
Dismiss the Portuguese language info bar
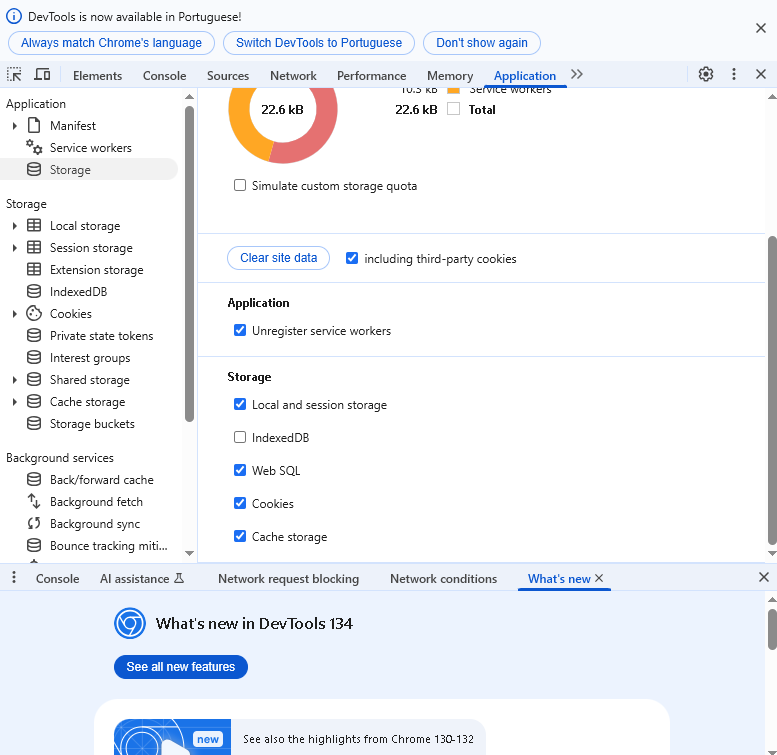pyautogui.click(x=761, y=28)
